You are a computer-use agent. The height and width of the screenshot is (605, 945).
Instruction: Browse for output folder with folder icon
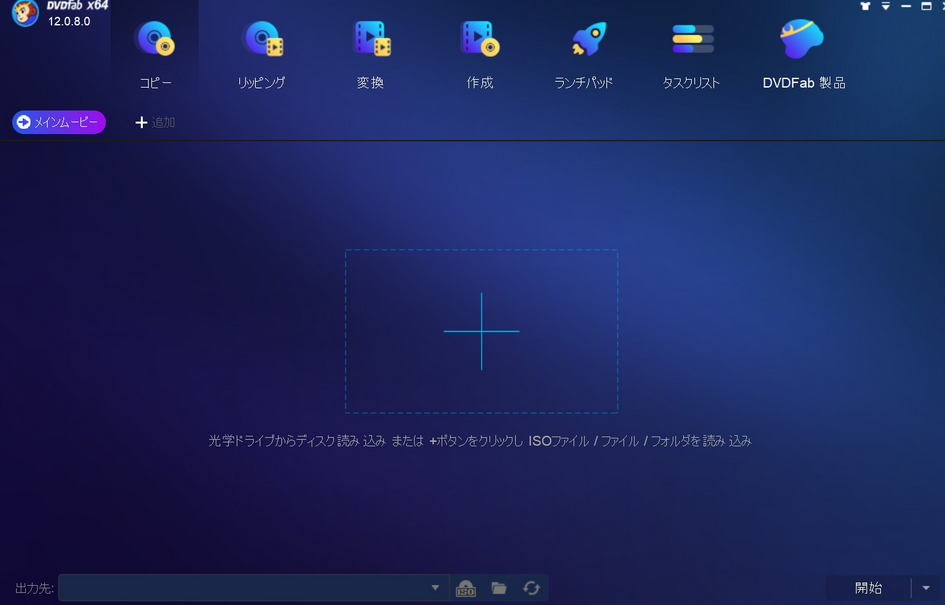click(499, 588)
